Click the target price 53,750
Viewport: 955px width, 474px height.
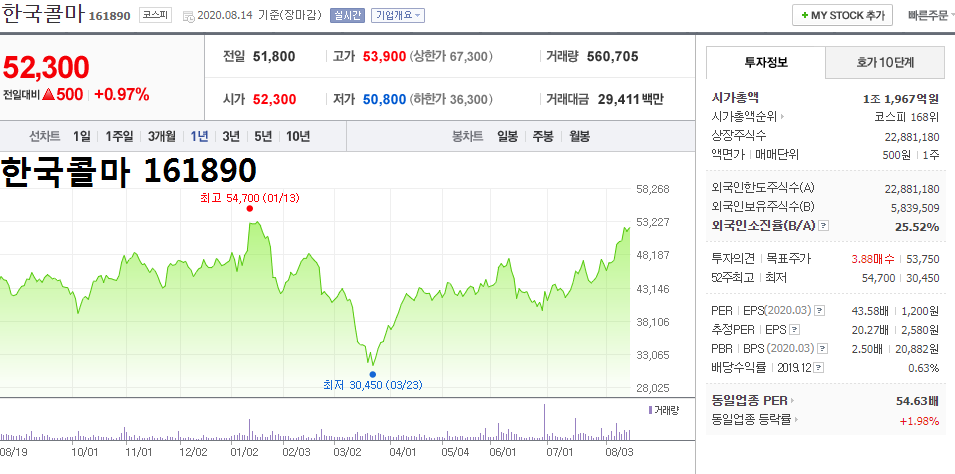click(923, 259)
